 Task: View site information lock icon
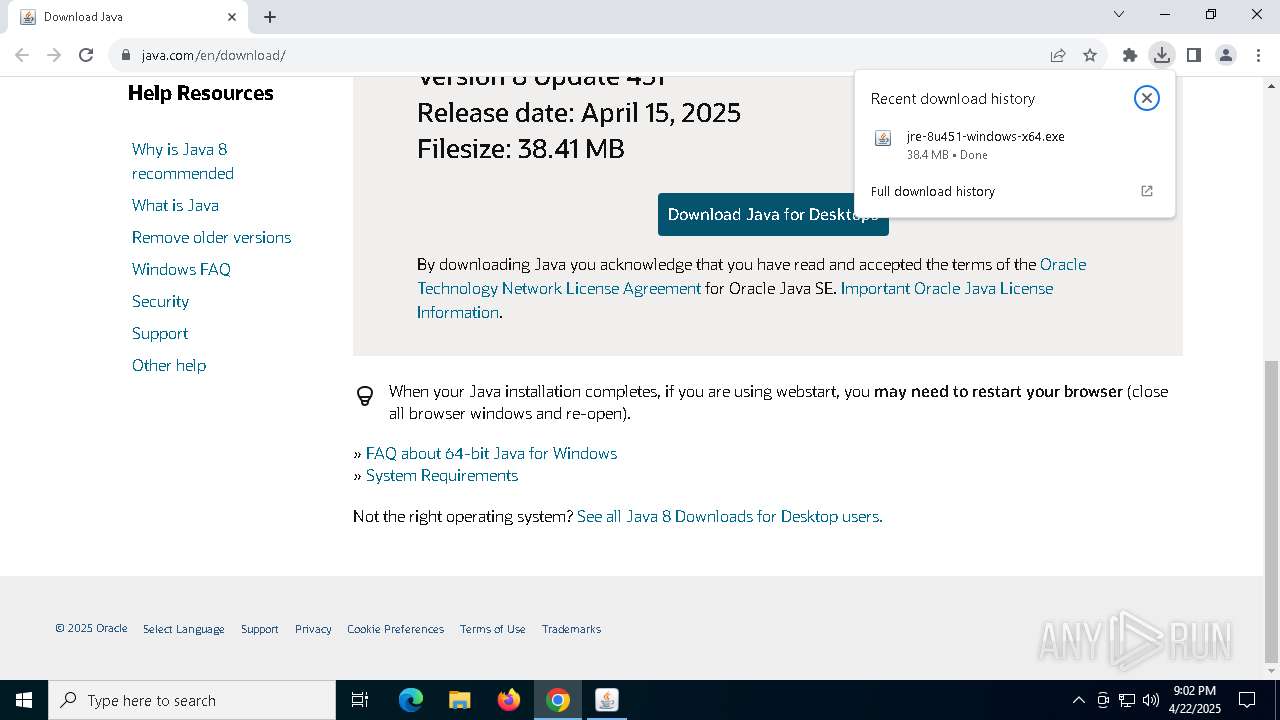pos(126,55)
